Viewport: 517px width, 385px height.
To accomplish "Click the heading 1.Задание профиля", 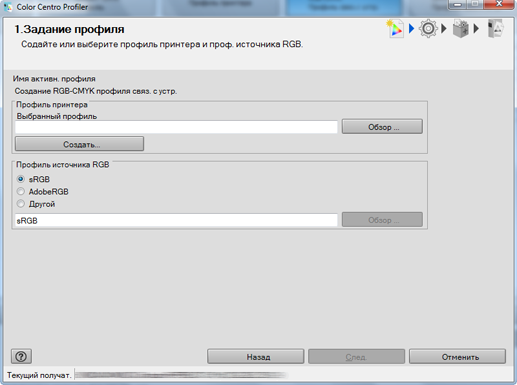I will pyautogui.click(x=69, y=29).
